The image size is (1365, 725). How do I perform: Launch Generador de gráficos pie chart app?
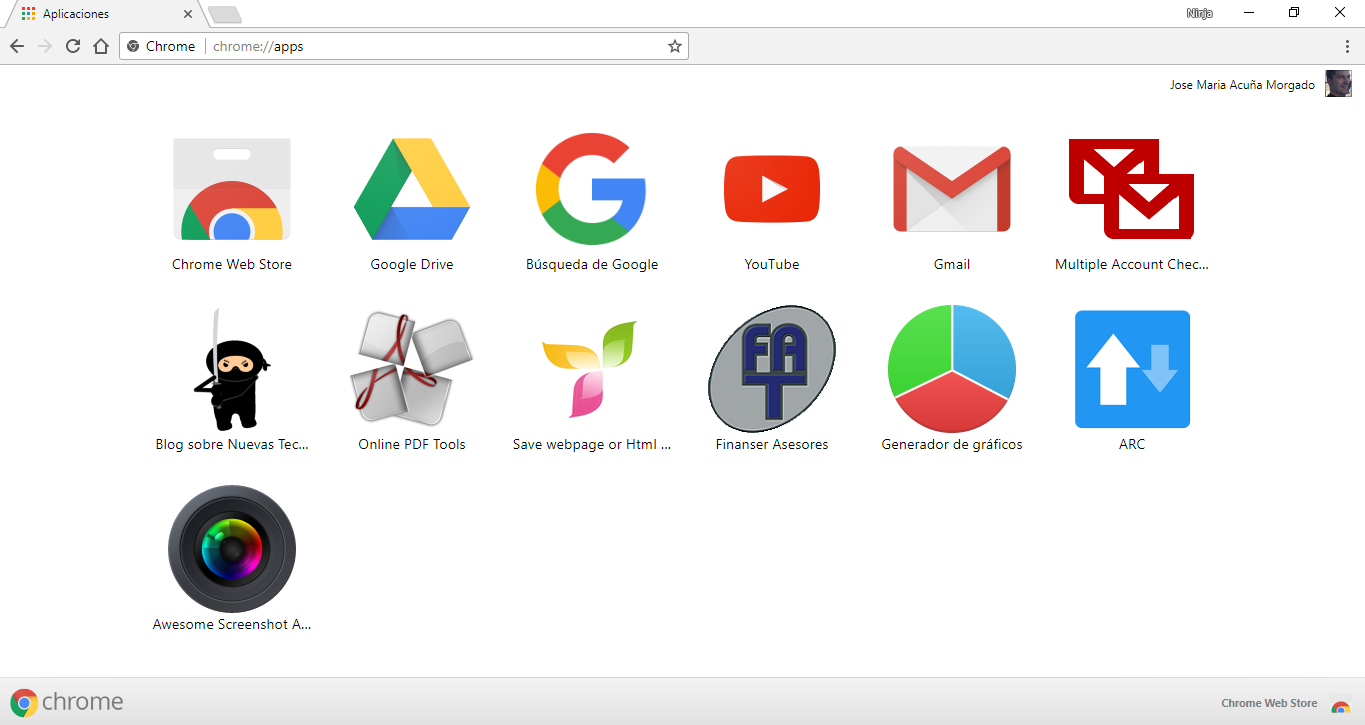click(952, 369)
